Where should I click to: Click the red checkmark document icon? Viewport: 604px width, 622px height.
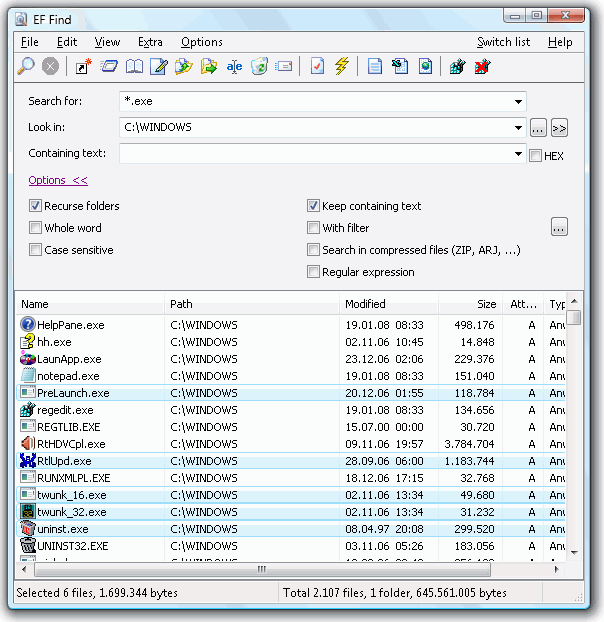(317, 67)
